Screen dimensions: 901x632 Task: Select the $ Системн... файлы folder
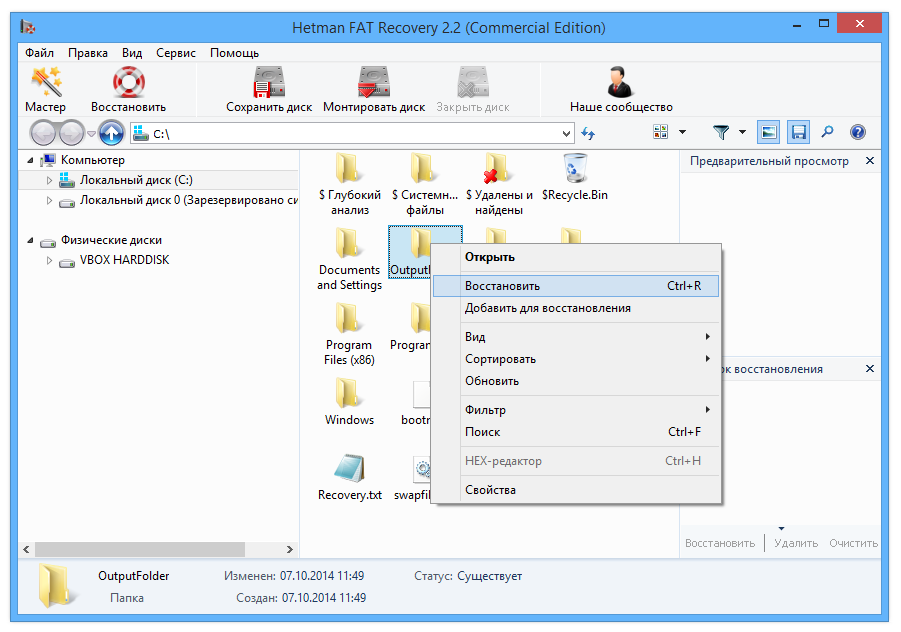(425, 185)
